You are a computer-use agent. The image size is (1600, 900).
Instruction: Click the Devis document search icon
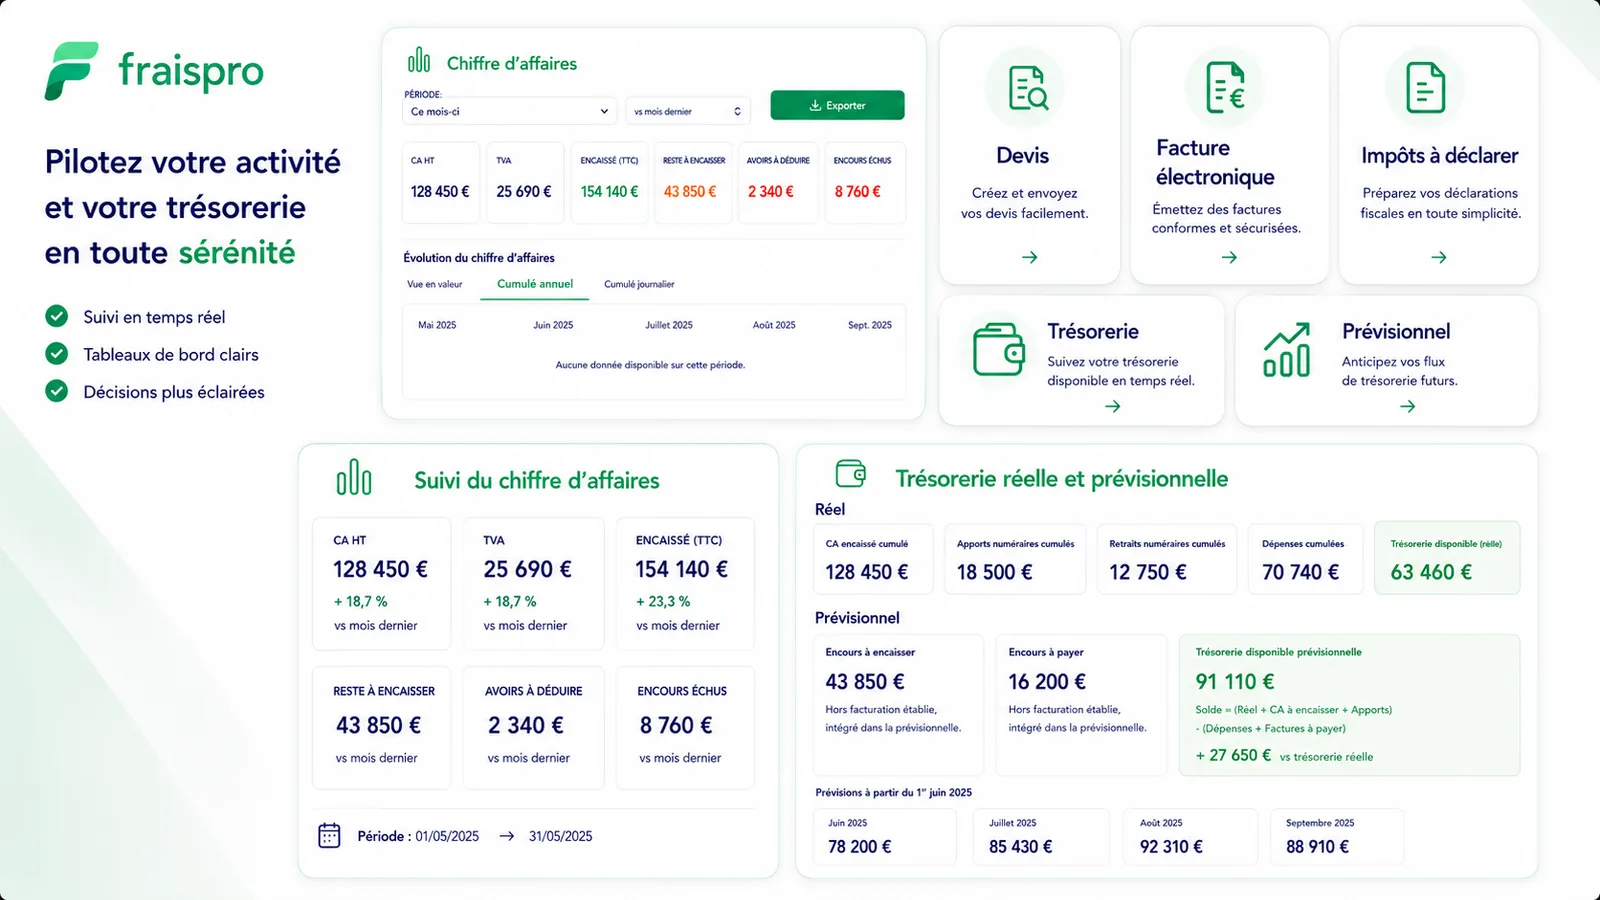[x=1027, y=88]
